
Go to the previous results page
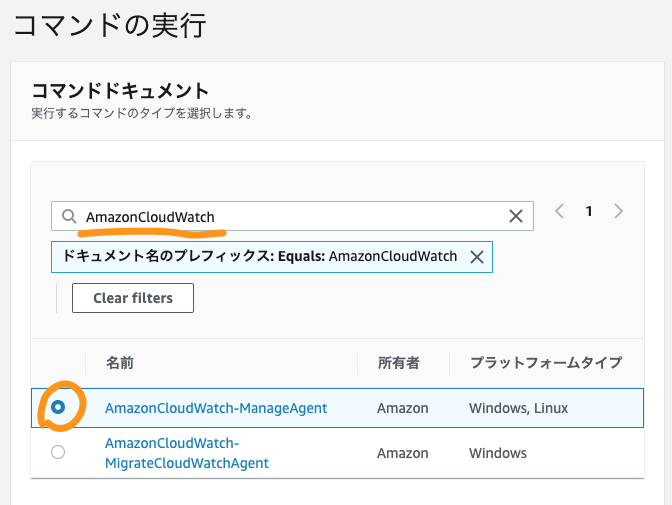pyautogui.click(x=559, y=211)
